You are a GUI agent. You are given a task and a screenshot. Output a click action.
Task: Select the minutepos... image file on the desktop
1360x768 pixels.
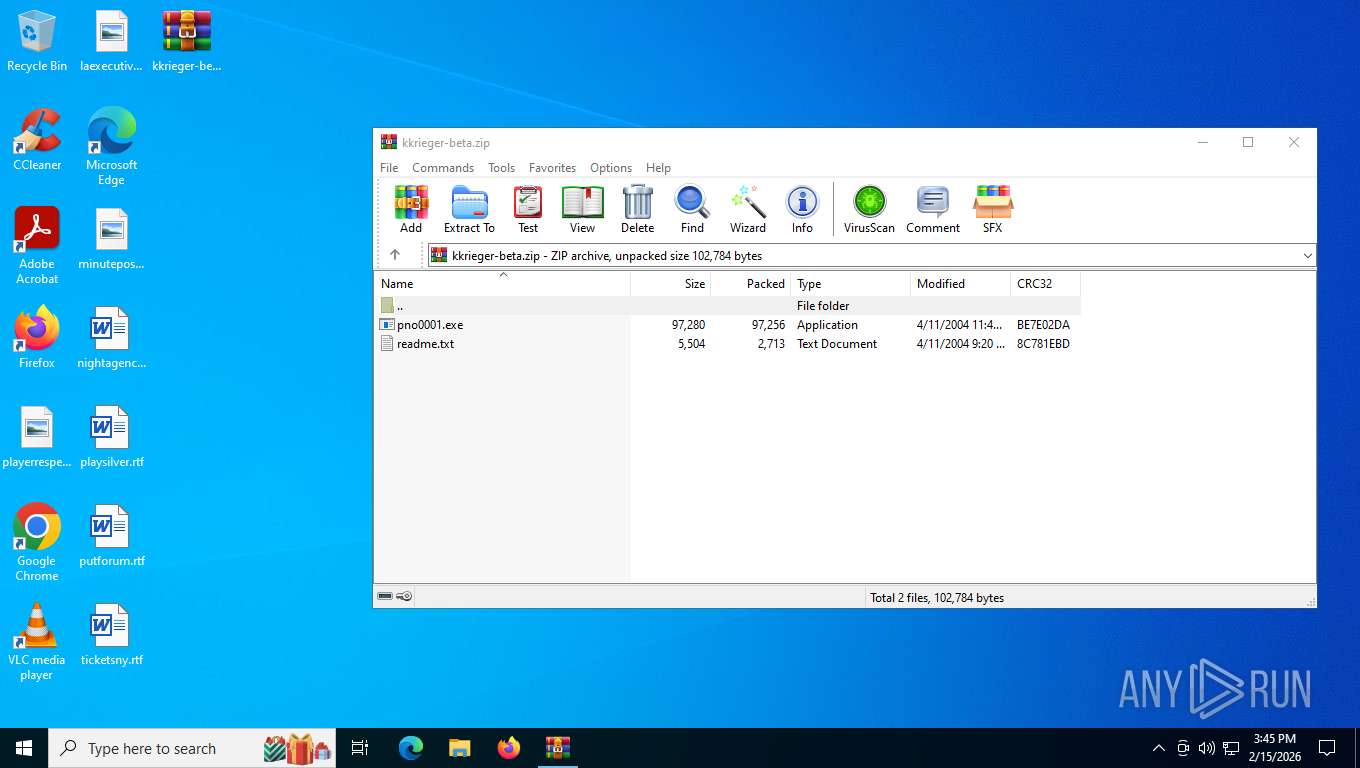(111, 239)
